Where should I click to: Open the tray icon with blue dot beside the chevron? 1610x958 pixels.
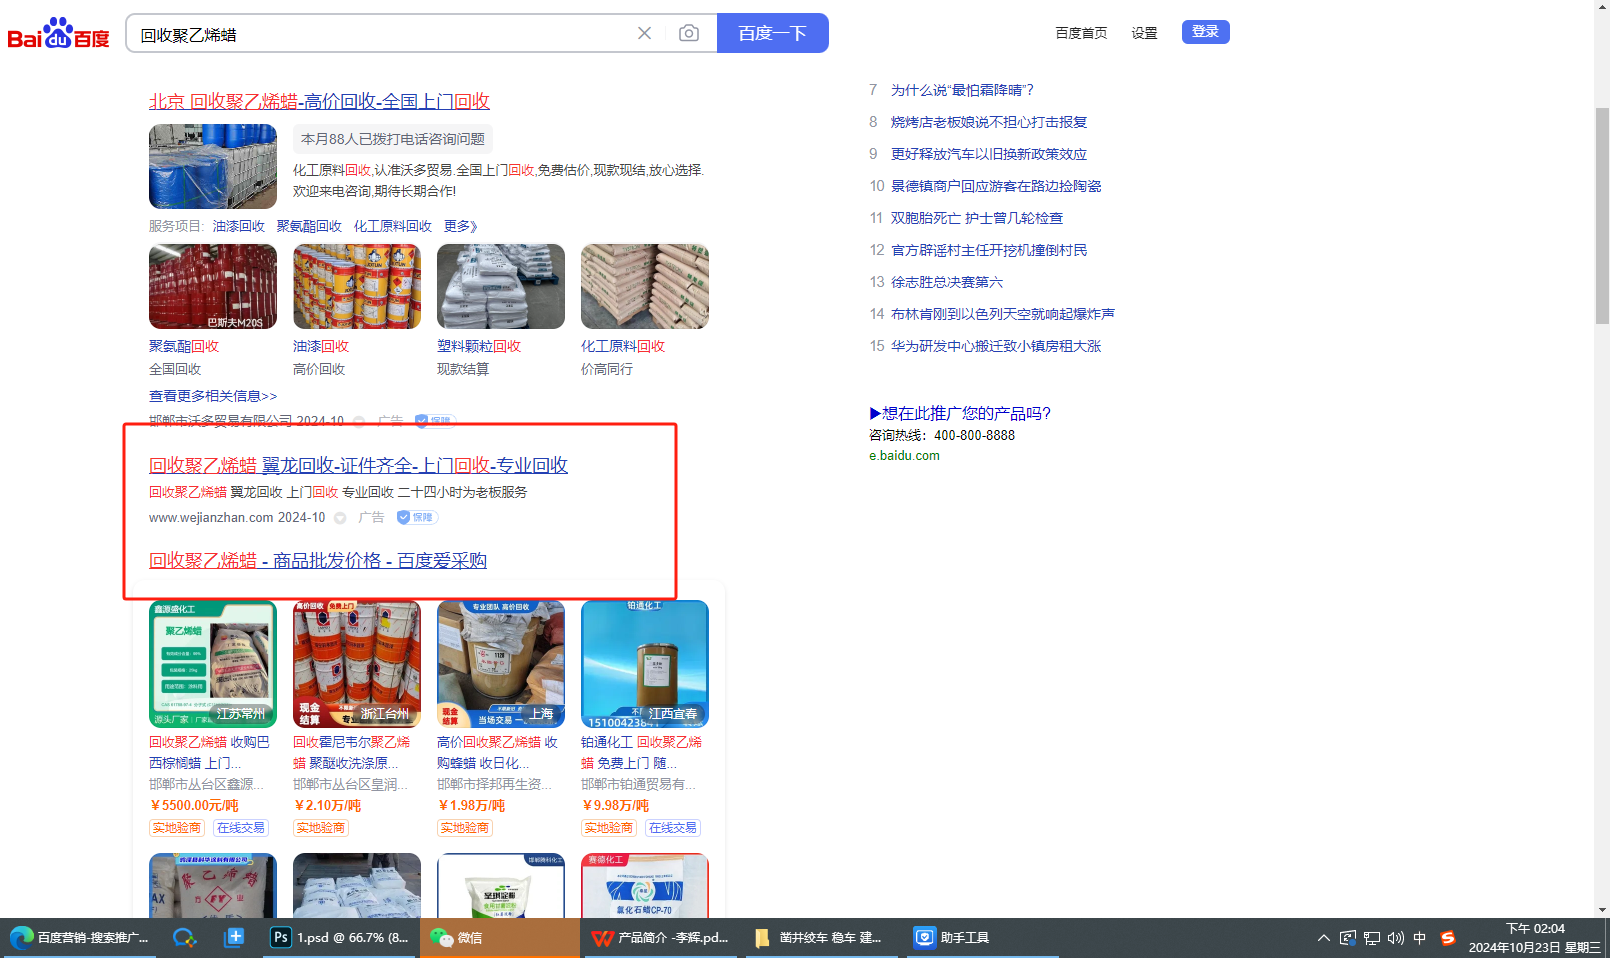(1348, 938)
